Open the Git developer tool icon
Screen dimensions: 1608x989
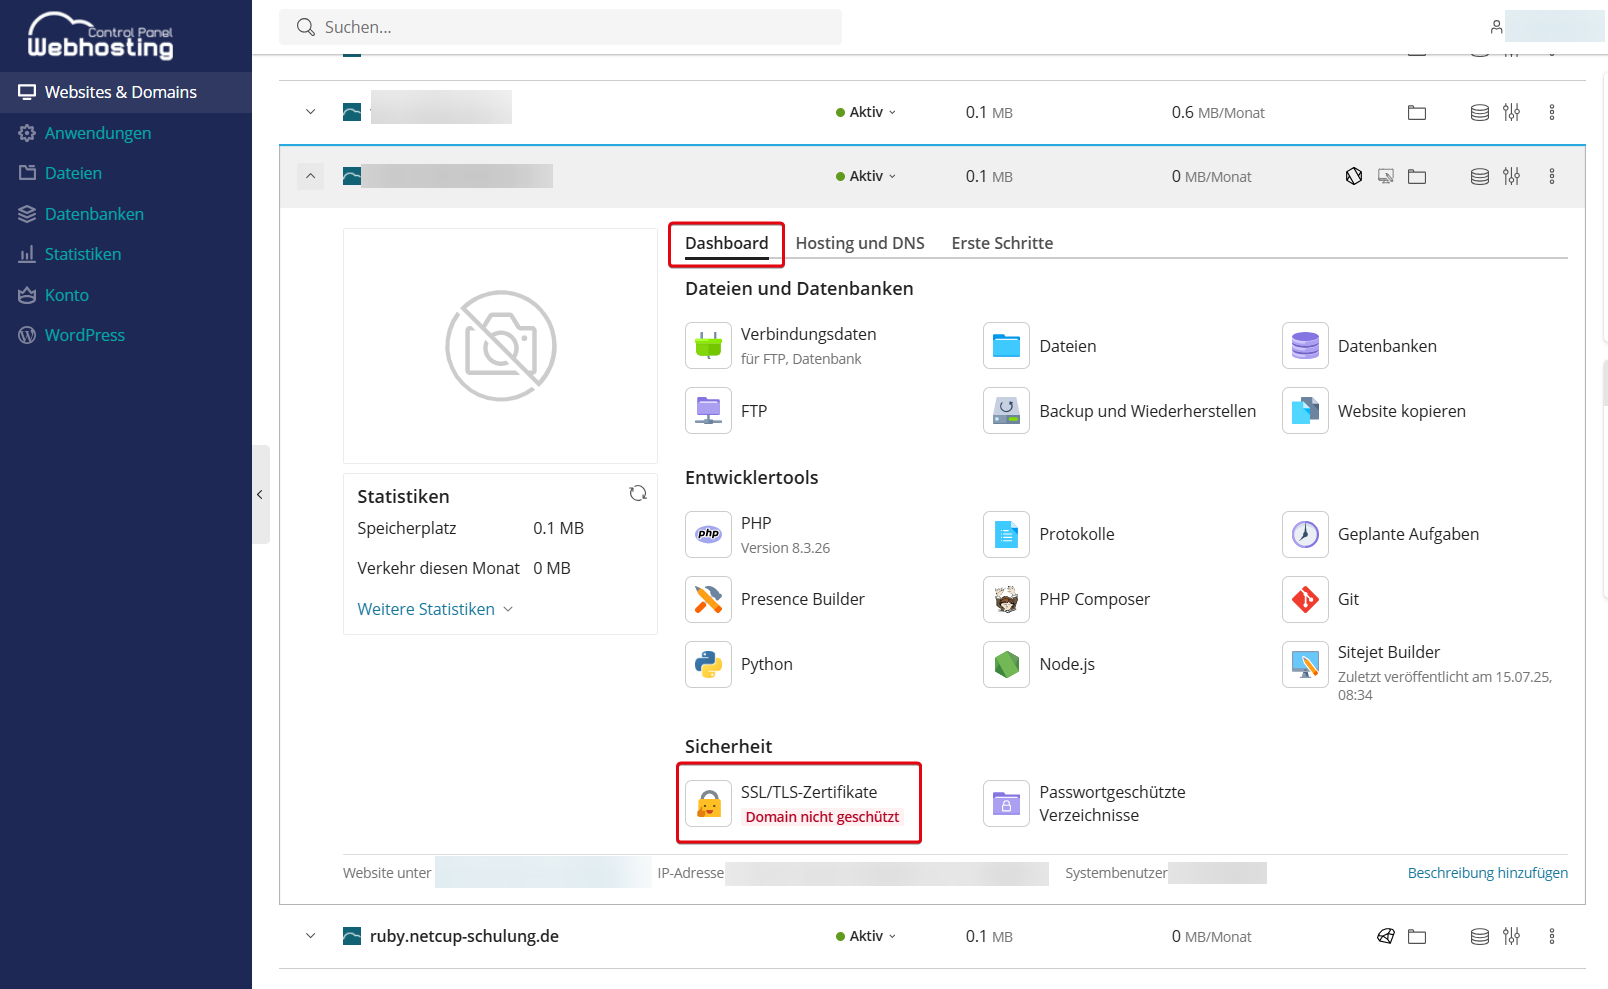[1305, 599]
